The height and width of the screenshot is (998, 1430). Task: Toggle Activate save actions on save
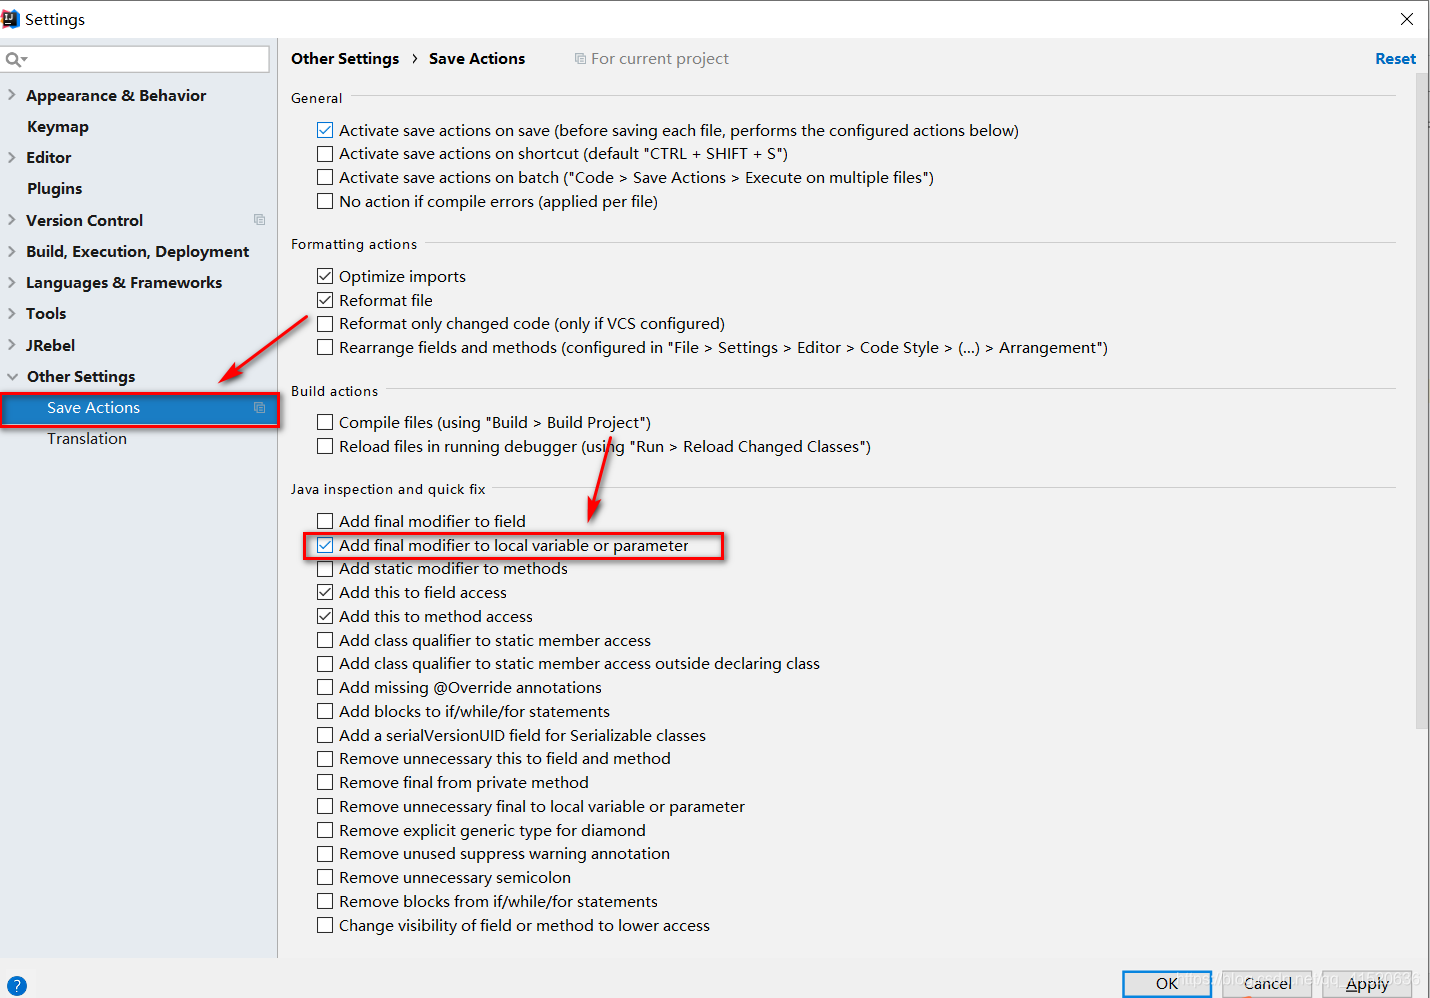(325, 130)
